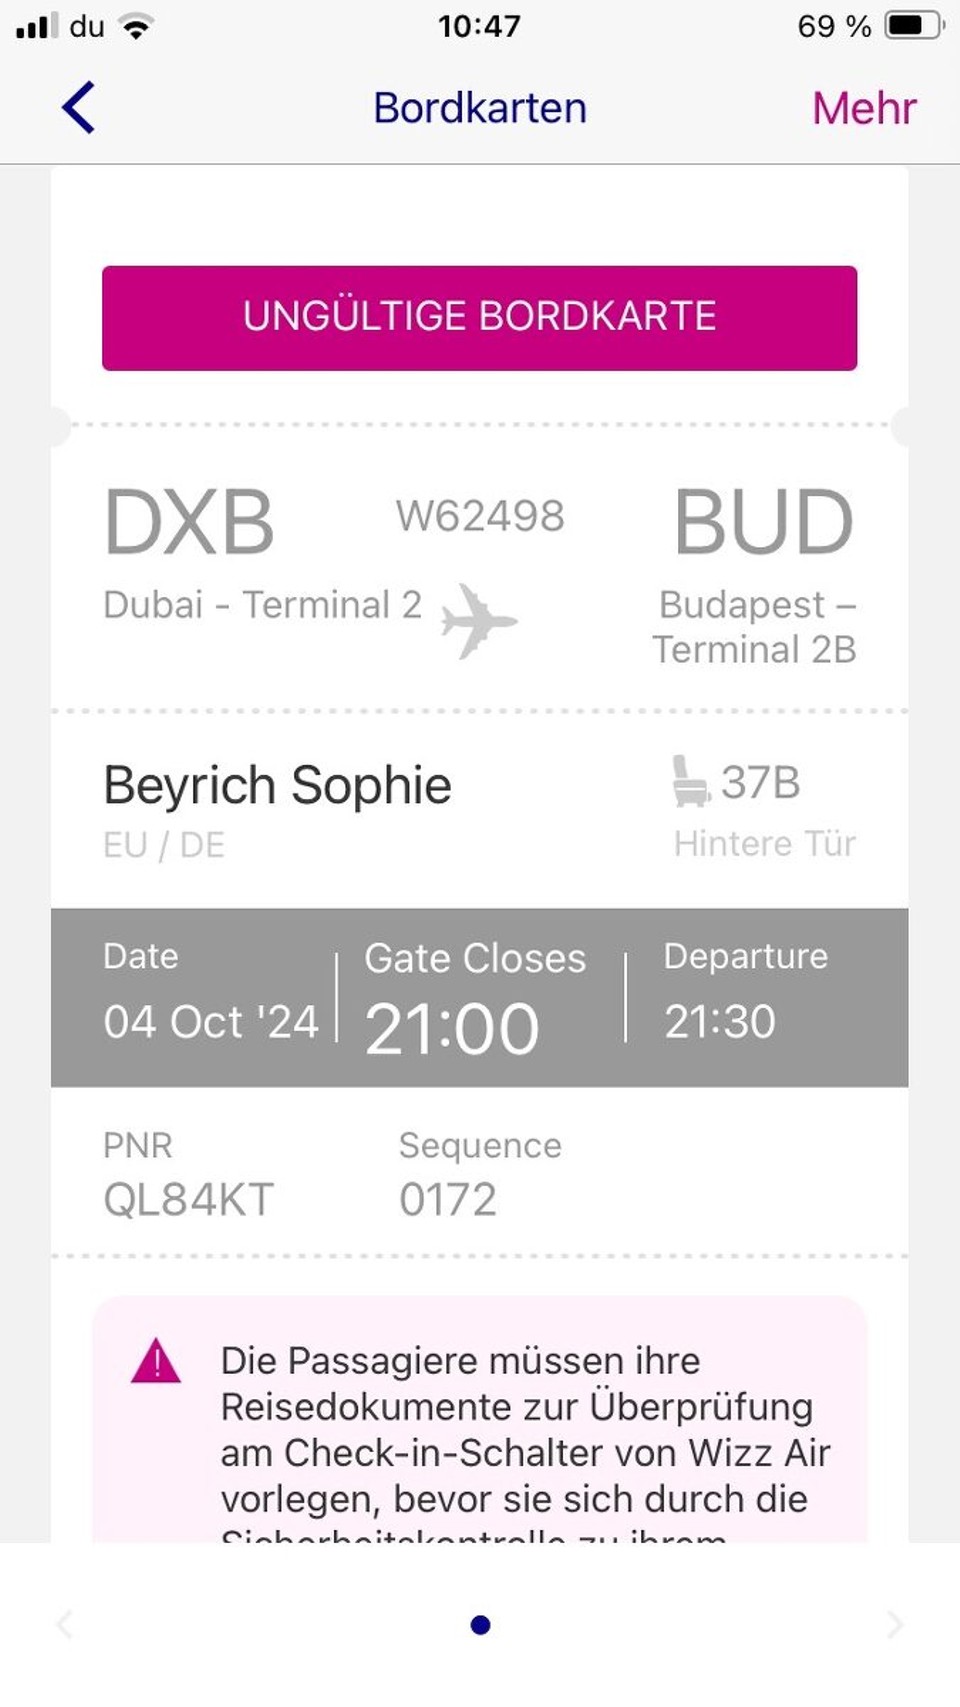960x1707 pixels.
Task: Go to previous boarding pass arrow
Action: coord(65,1625)
